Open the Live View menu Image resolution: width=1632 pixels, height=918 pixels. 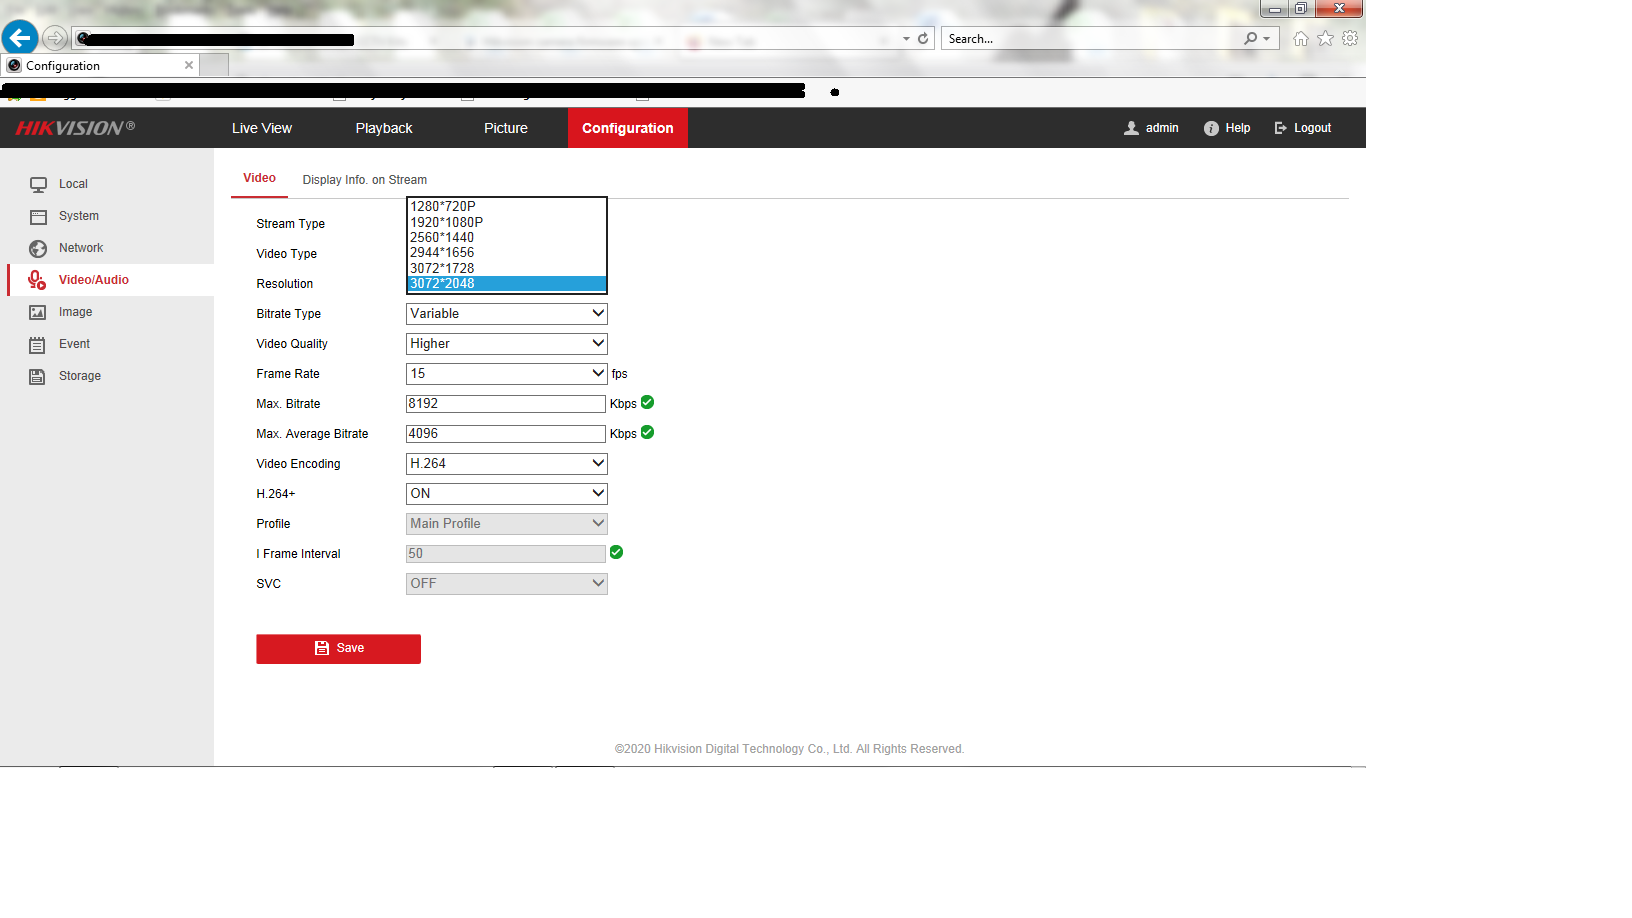coord(262,129)
